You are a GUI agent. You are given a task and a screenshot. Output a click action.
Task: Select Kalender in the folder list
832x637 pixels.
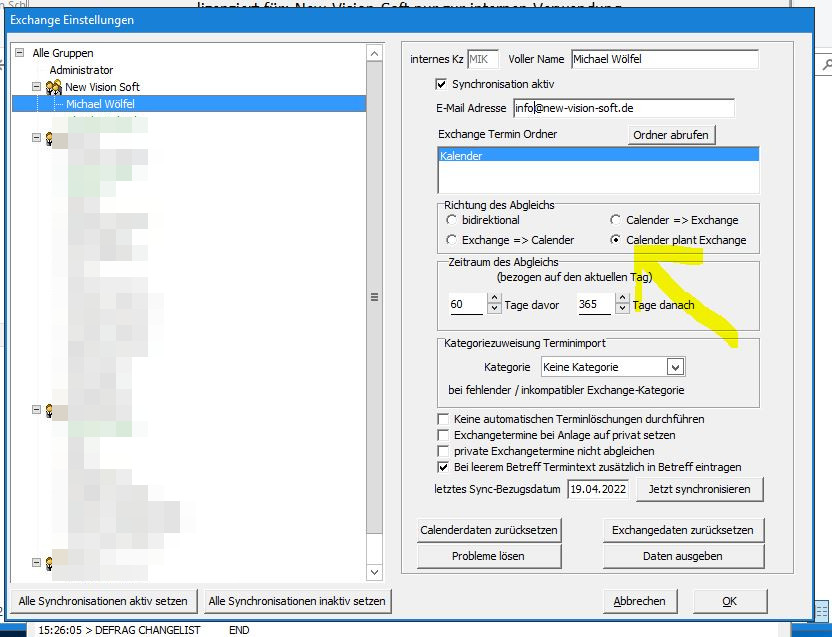tap(462, 157)
